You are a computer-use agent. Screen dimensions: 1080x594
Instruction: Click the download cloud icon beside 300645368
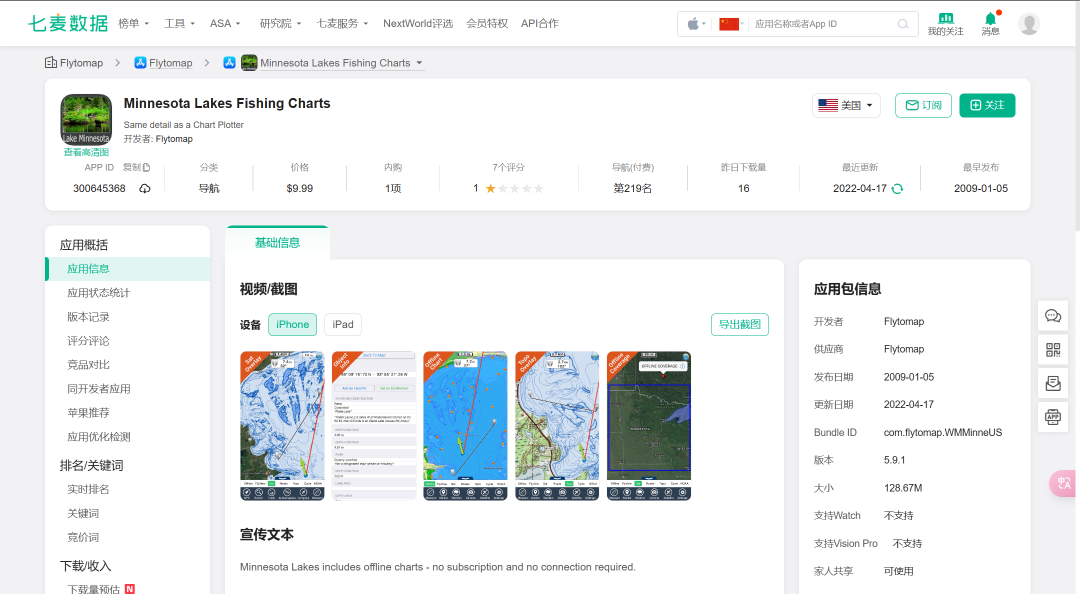pyautogui.click(x=145, y=188)
